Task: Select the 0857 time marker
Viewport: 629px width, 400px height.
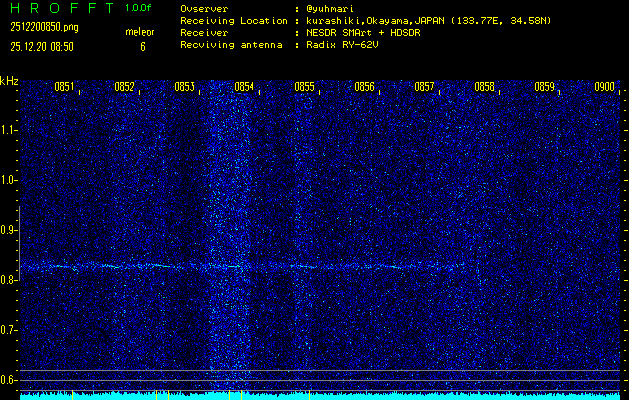Action: (x=424, y=87)
